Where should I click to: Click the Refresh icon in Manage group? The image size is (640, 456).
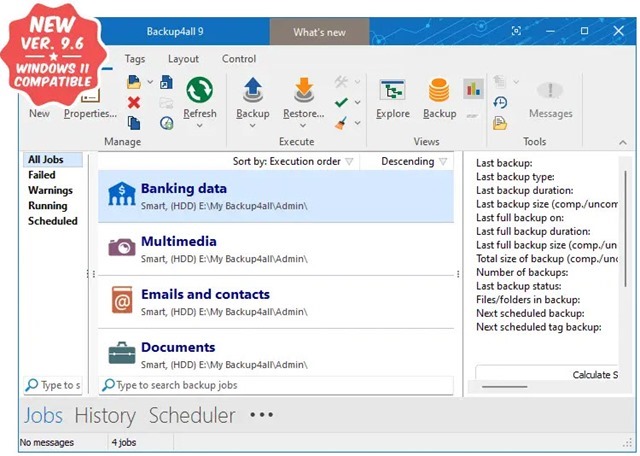[199, 91]
